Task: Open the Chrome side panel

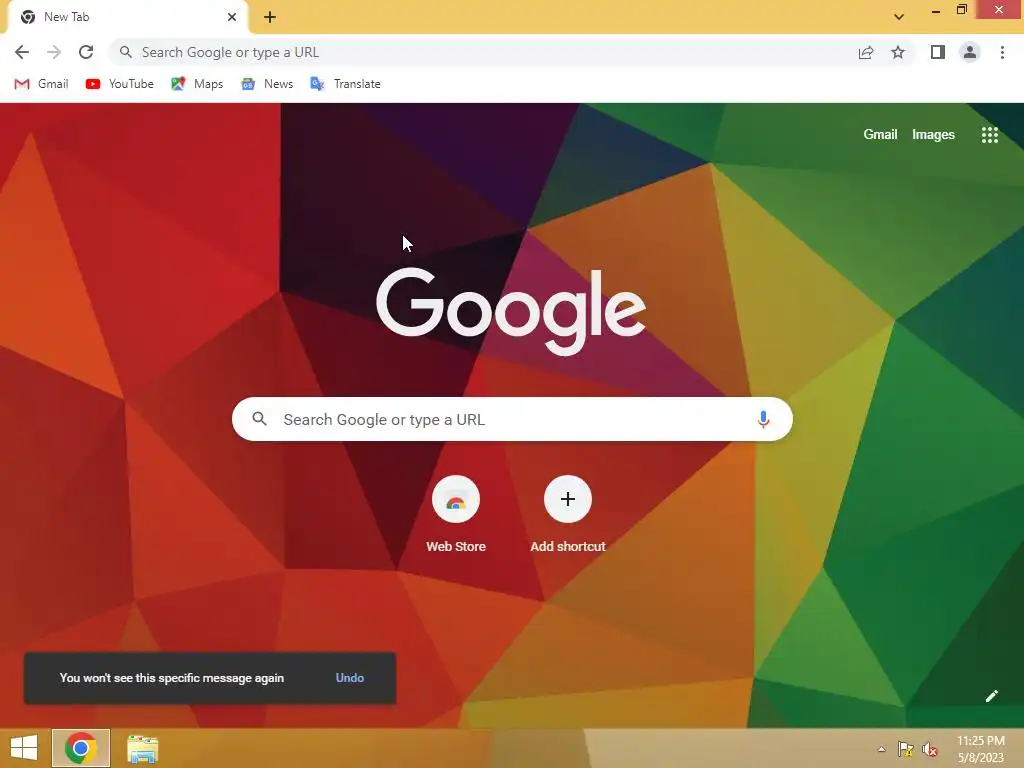Action: (x=938, y=52)
